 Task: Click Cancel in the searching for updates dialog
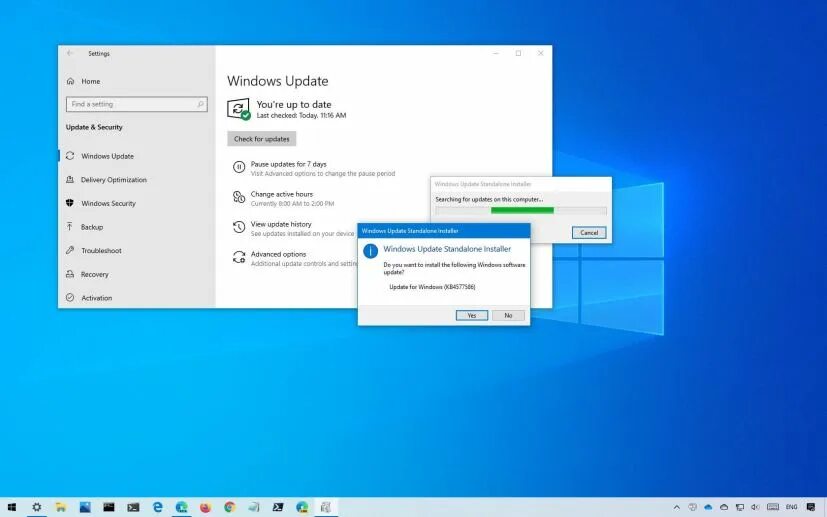tap(589, 233)
